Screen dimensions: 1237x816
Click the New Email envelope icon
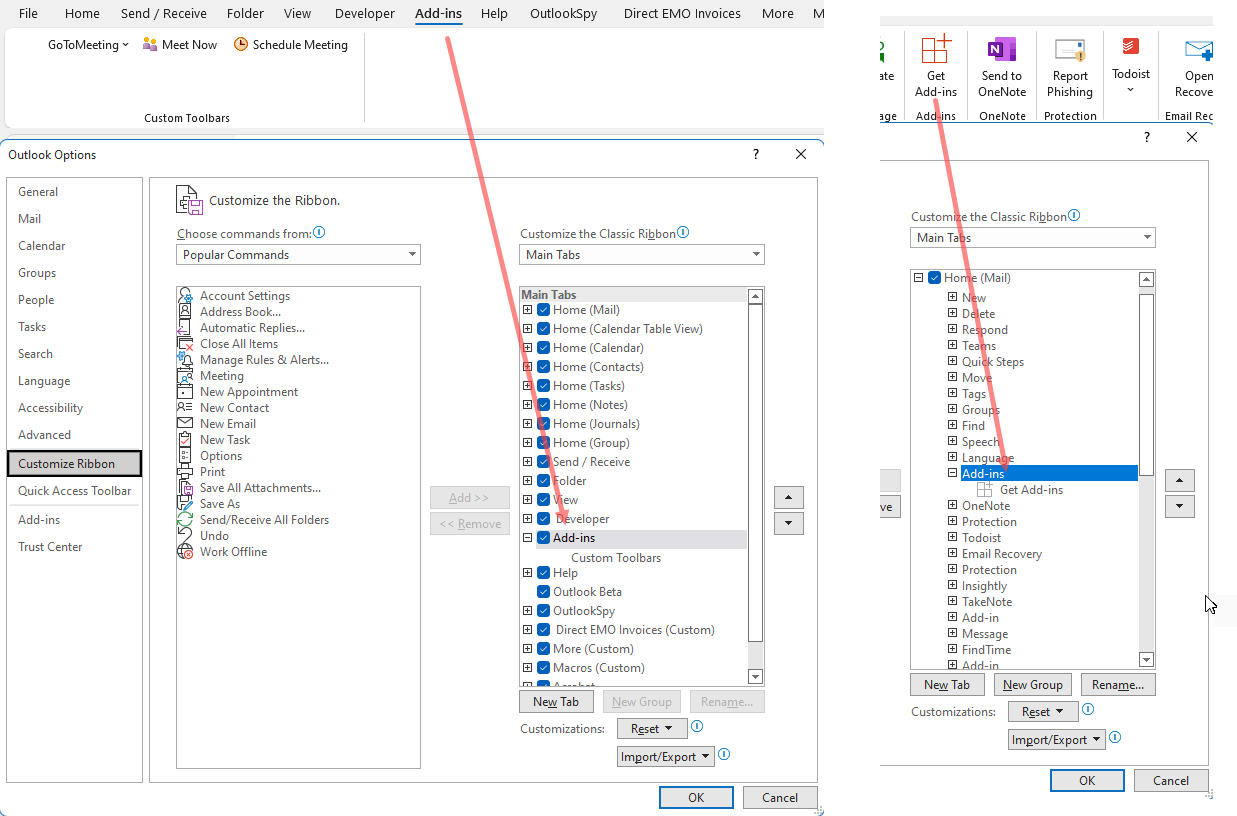point(185,424)
